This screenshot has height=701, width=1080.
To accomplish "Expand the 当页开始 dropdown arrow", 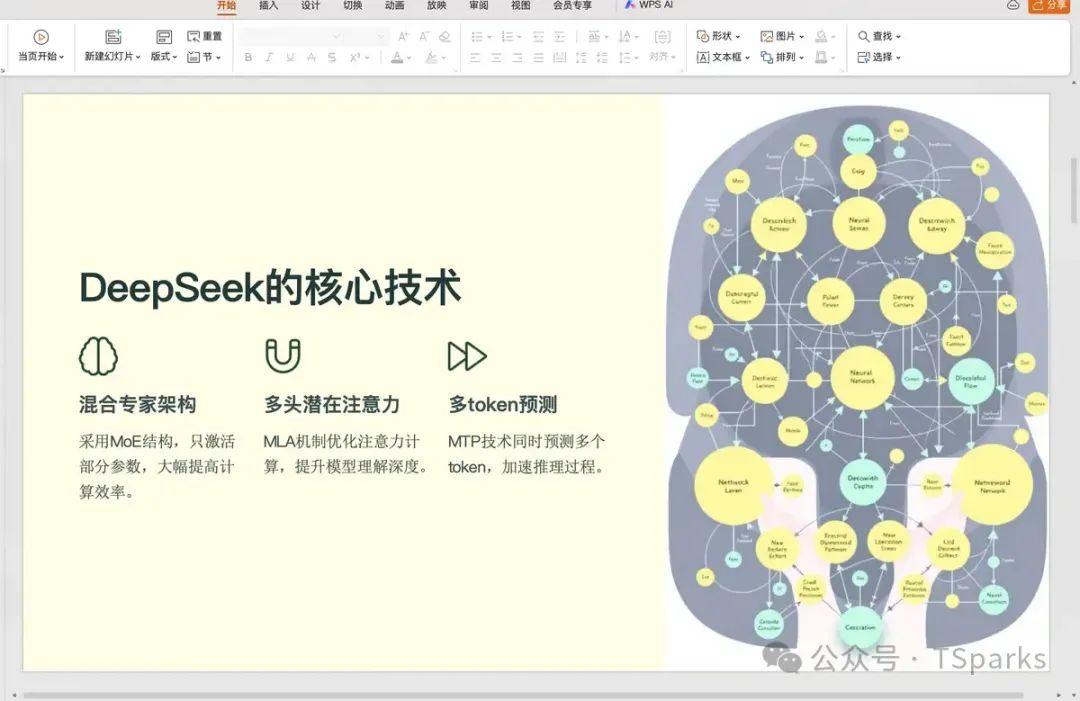I will 62,57.
